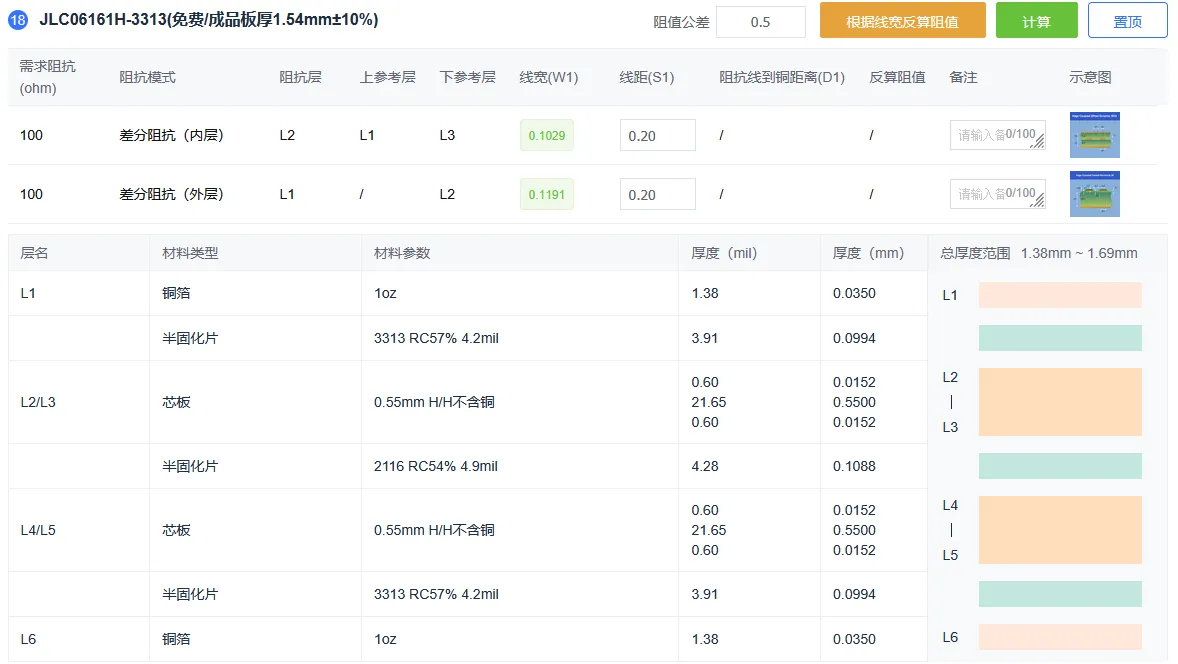Select the 2116 RC54% 4.9mil material cell
Screen dimensions: 1178x664
coord(436,466)
